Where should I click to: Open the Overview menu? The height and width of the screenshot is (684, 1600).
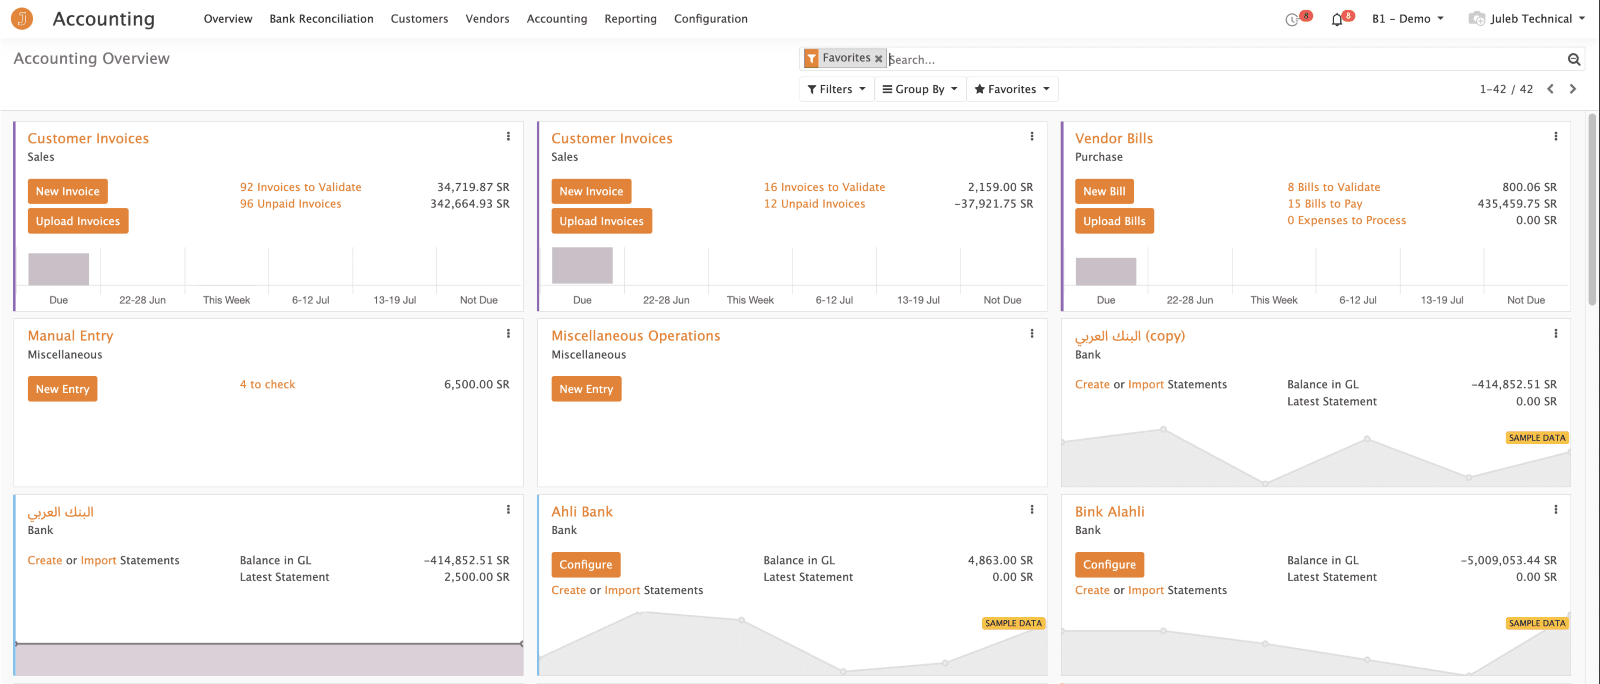pyautogui.click(x=228, y=19)
